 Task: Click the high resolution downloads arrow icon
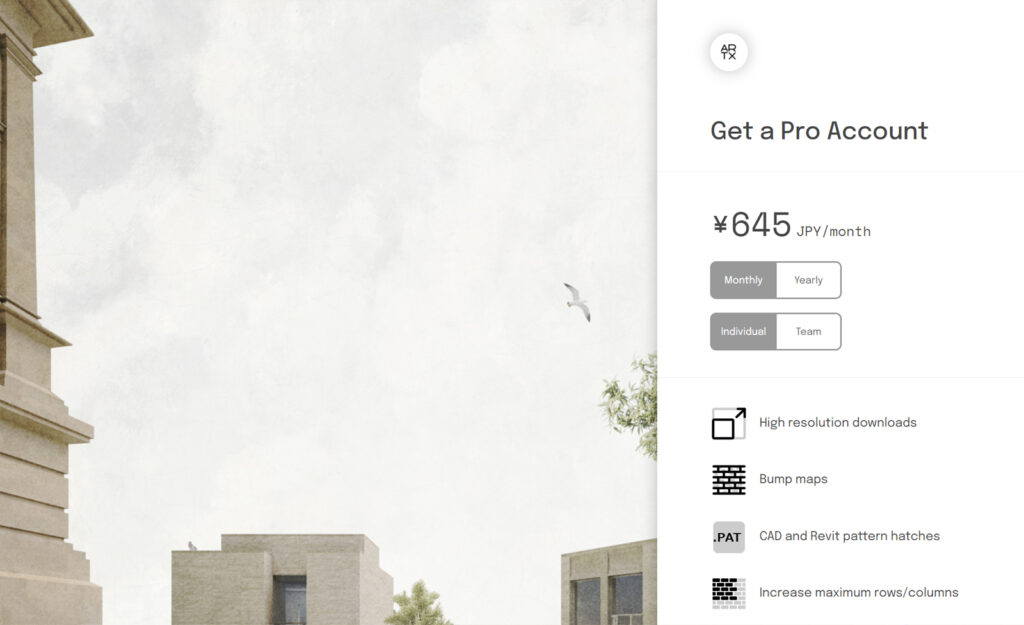click(x=729, y=423)
